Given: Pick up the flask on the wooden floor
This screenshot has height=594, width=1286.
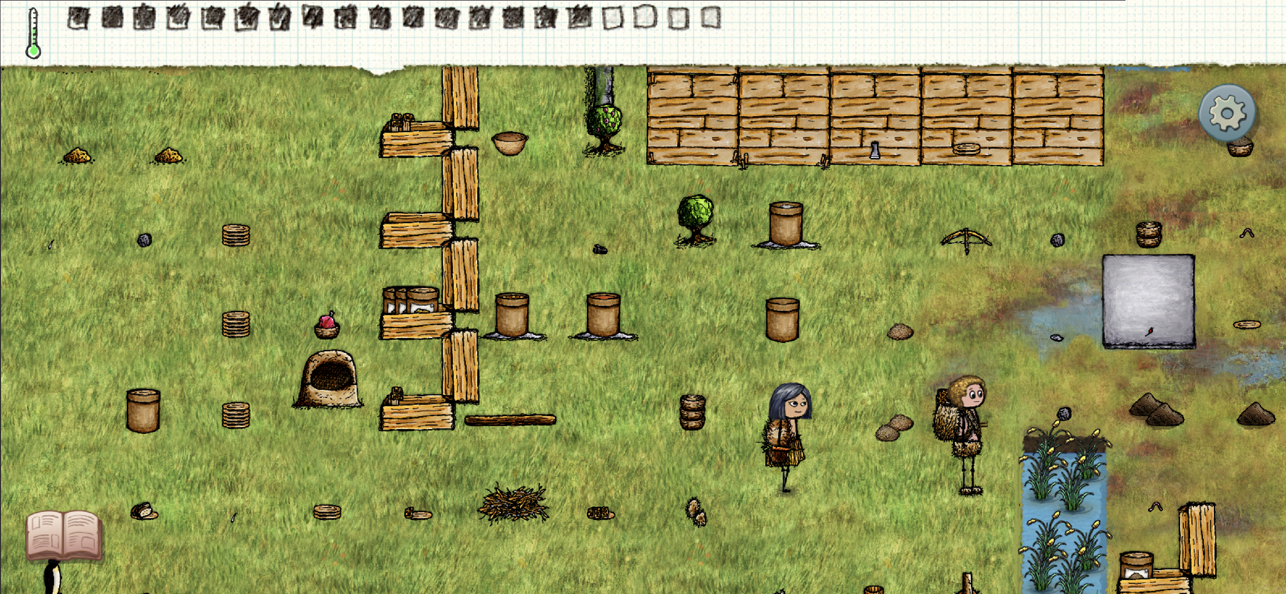Looking at the screenshot, I should [x=875, y=150].
